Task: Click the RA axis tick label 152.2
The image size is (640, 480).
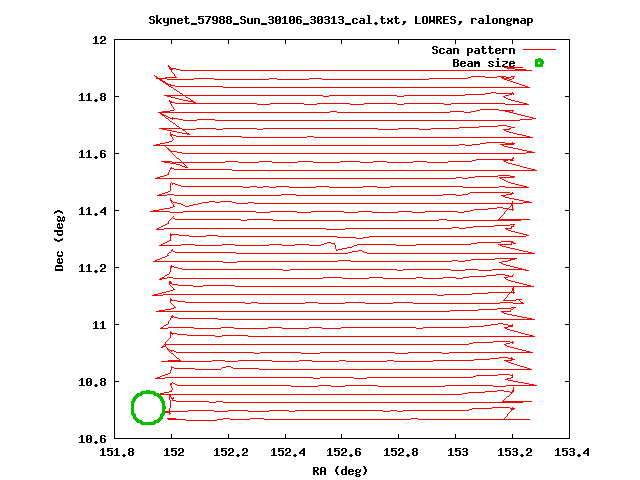Action: 231,452
